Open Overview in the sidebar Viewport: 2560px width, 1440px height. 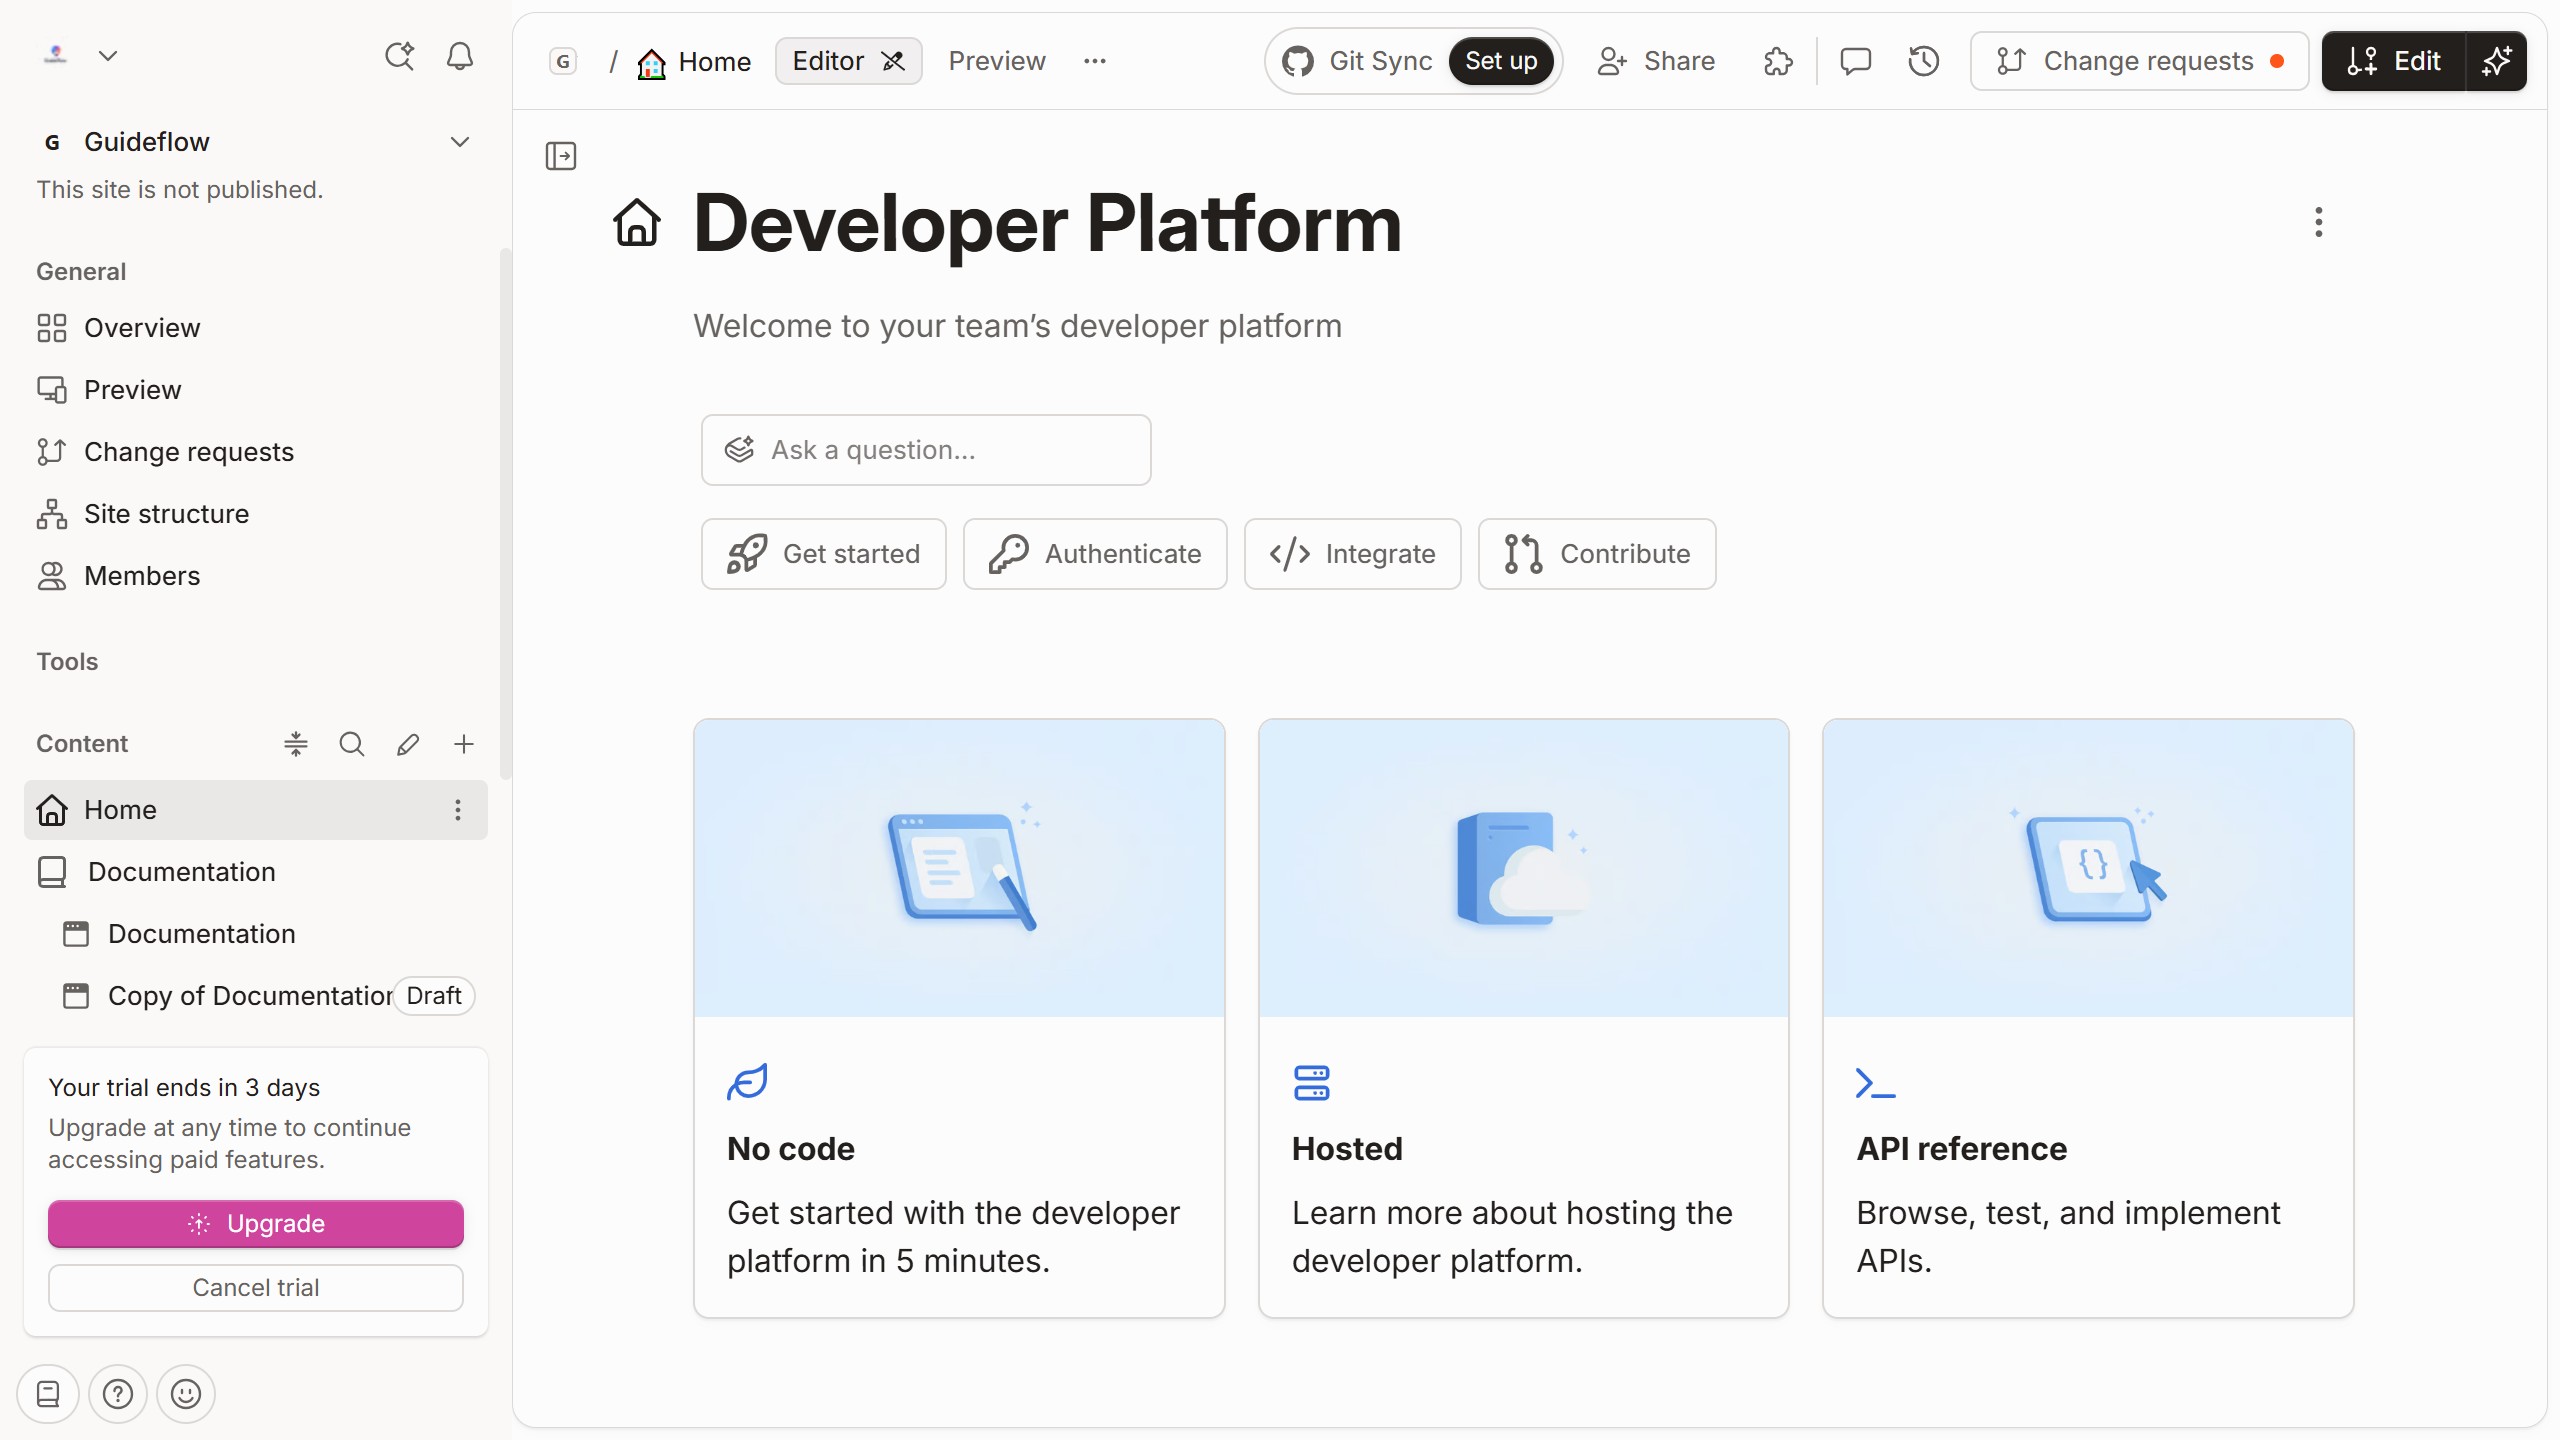256,328
